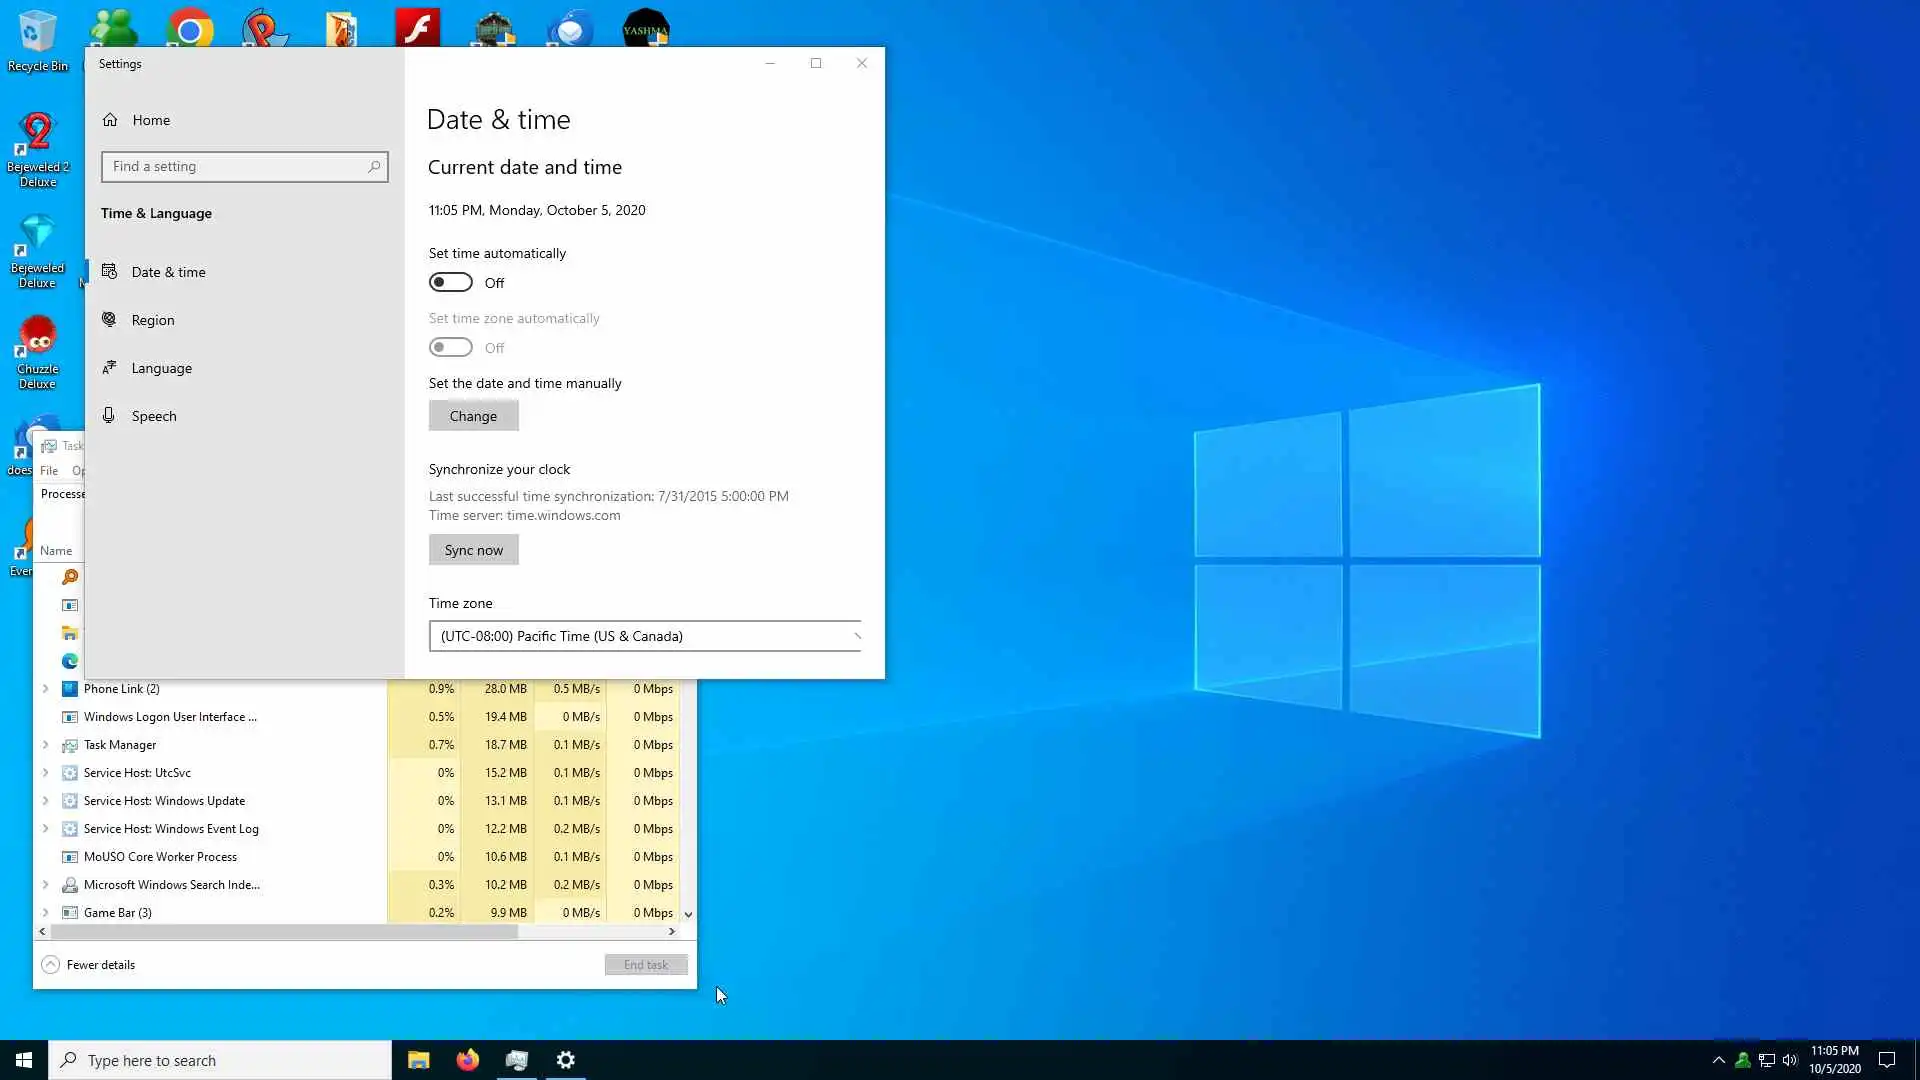Select the Region globe icon
The image size is (1920, 1080).
pyautogui.click(x=109, y=320)
